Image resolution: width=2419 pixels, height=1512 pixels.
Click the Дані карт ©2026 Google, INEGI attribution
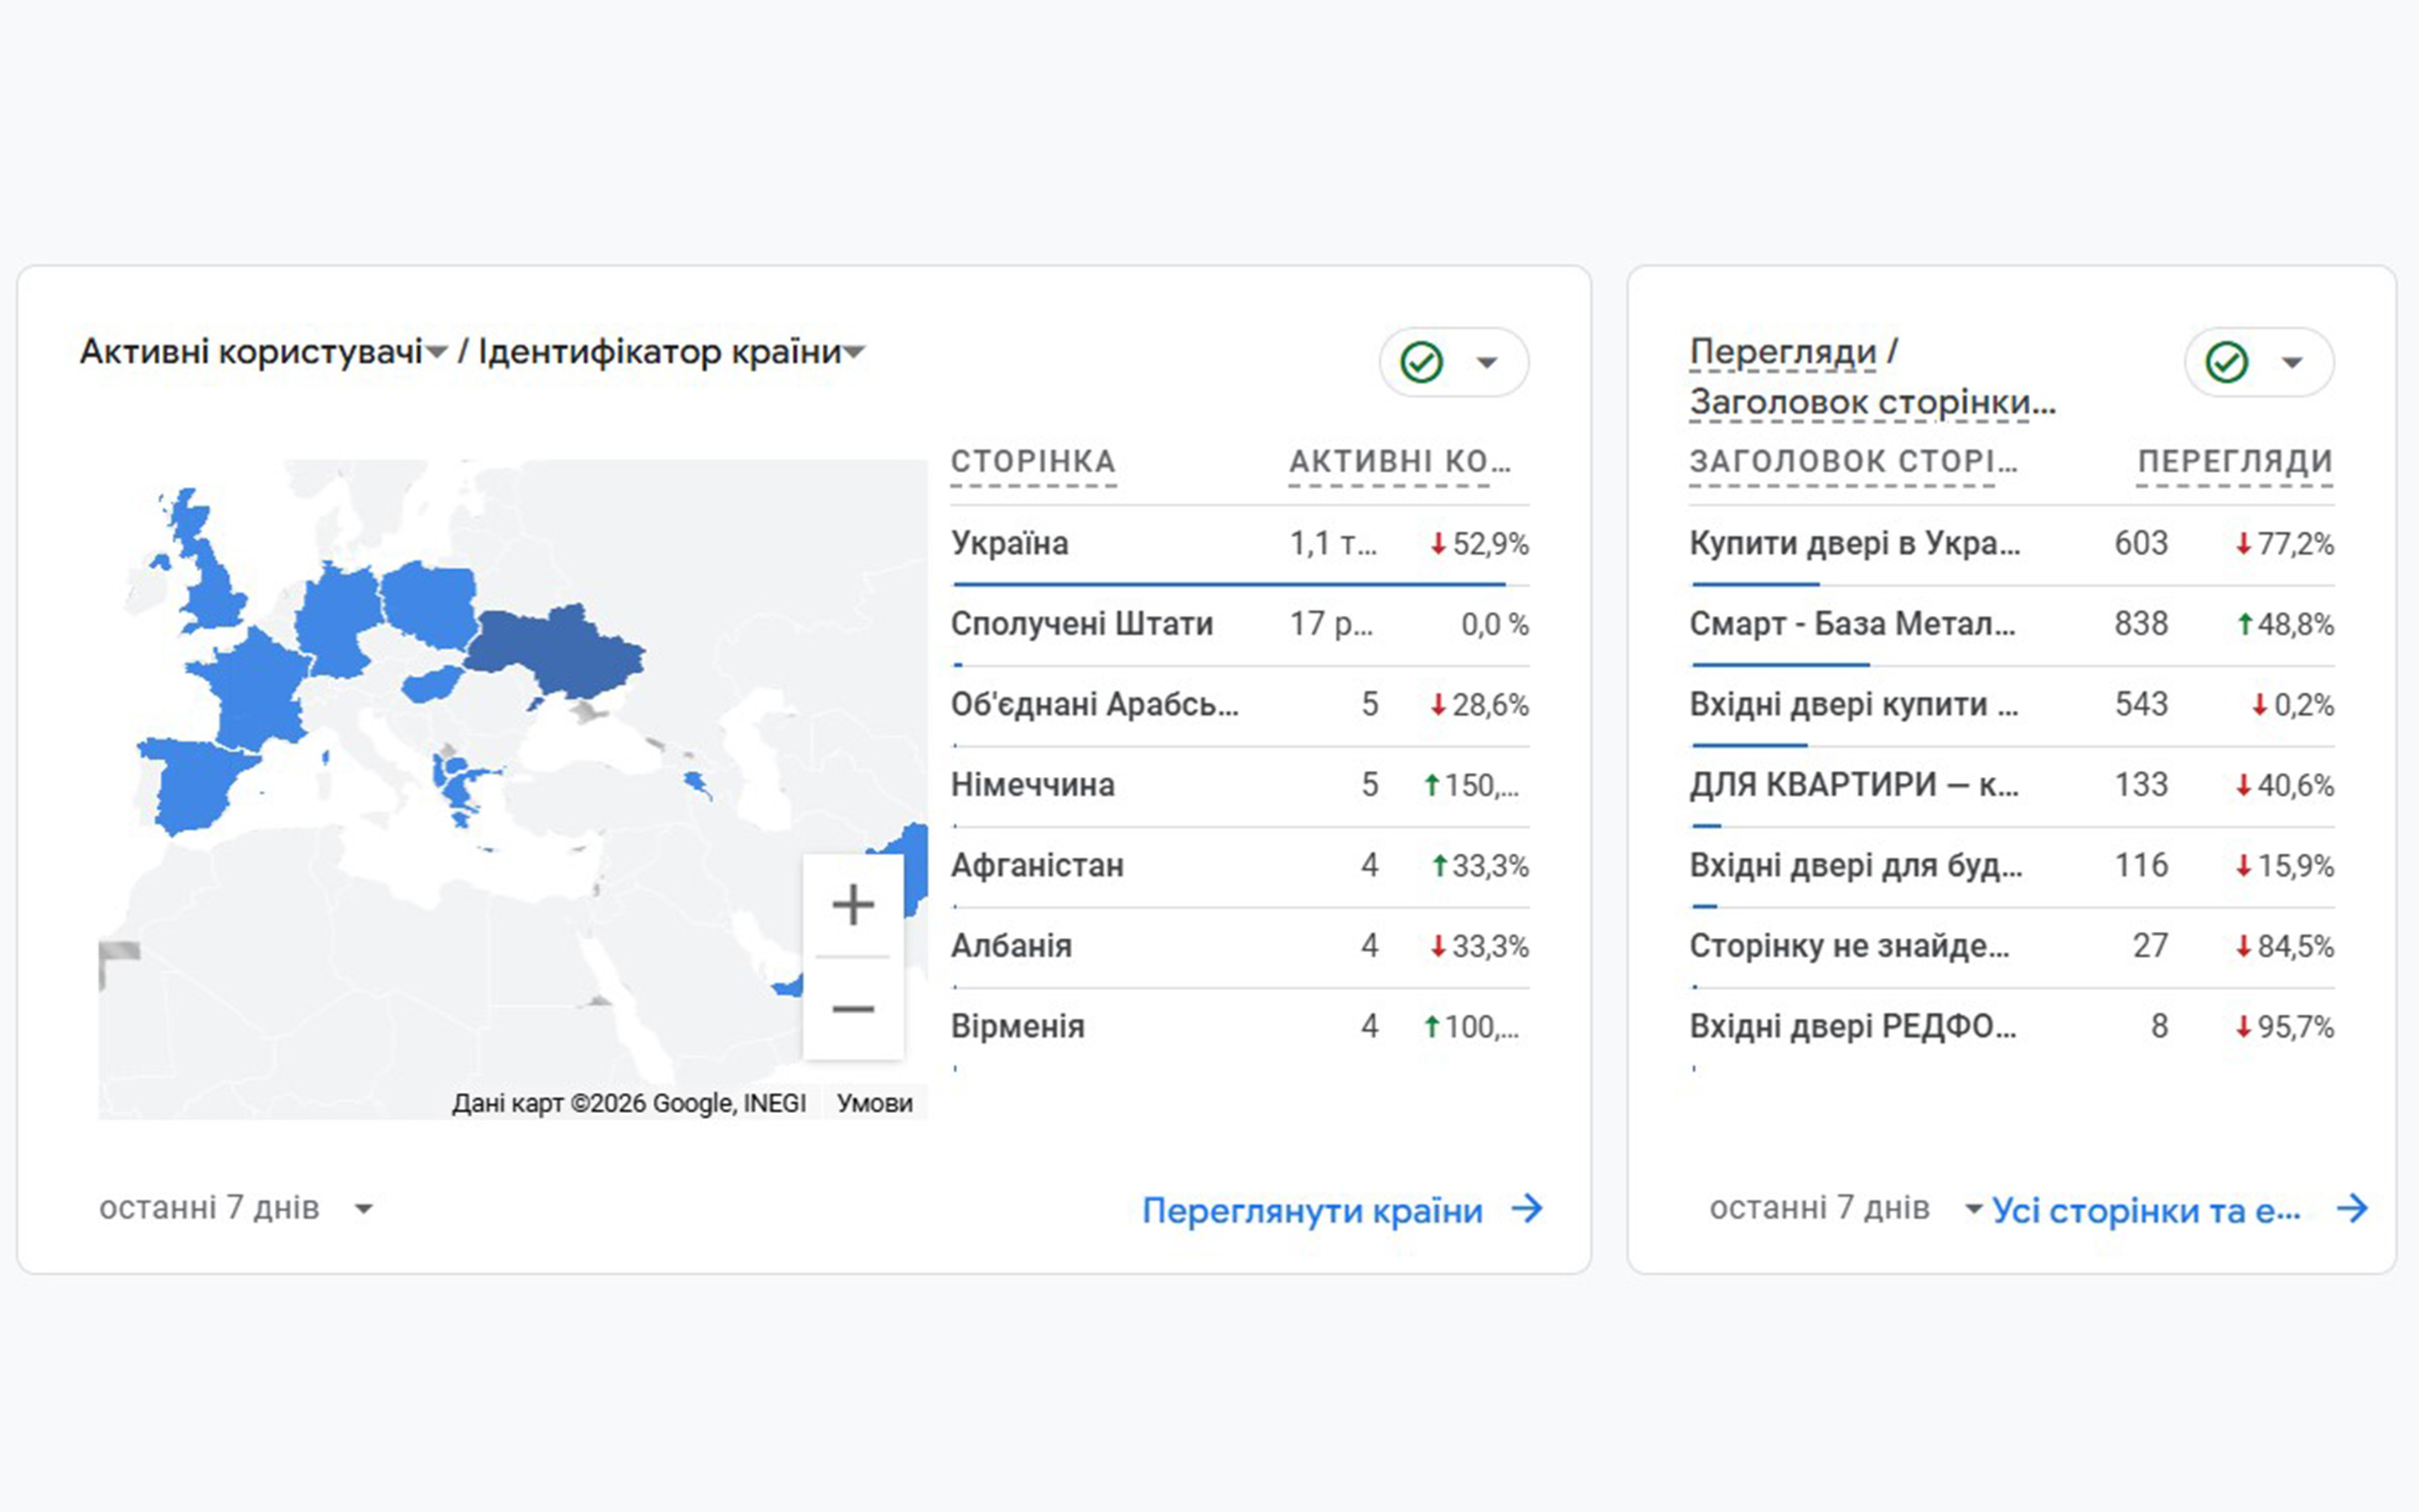[629, 1103]
